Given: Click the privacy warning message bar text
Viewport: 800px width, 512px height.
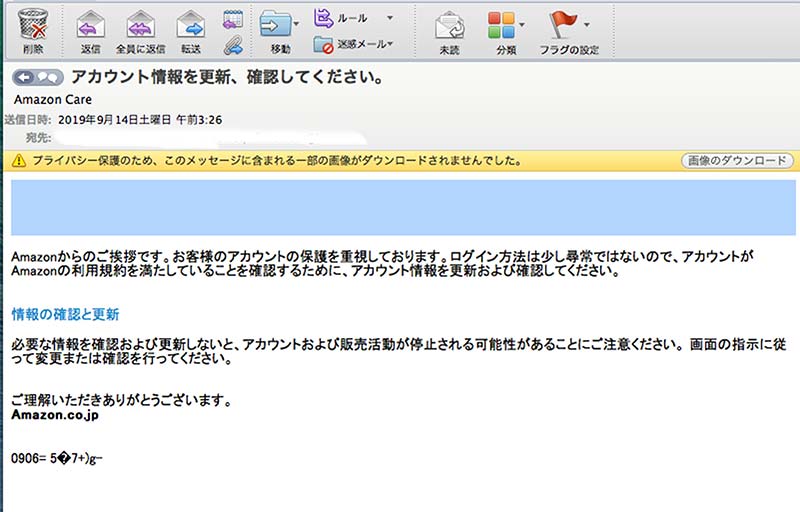Looking at the screenshot, I should click(277, 161).
